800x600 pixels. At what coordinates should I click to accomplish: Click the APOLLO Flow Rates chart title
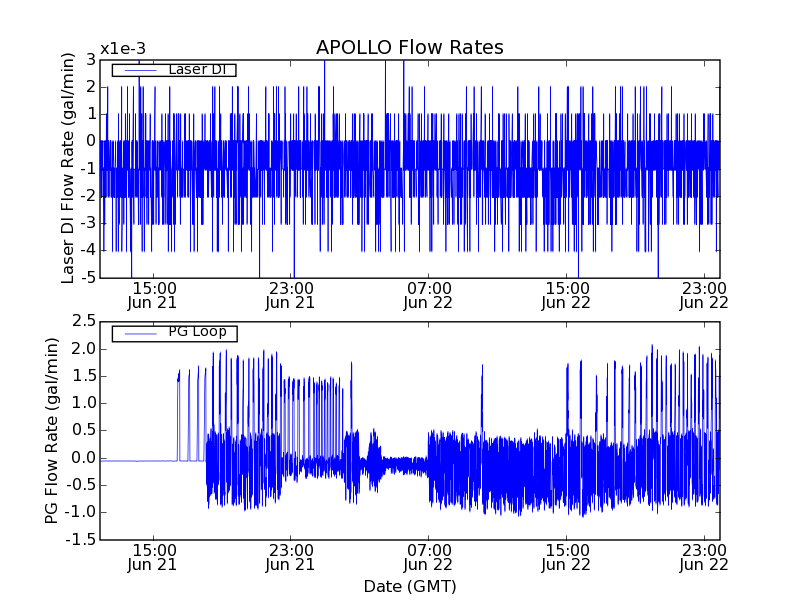(x=409, y=48)
